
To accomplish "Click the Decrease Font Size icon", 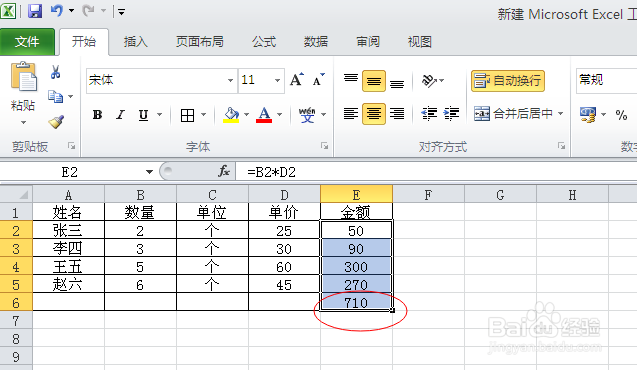I will 318,79.
